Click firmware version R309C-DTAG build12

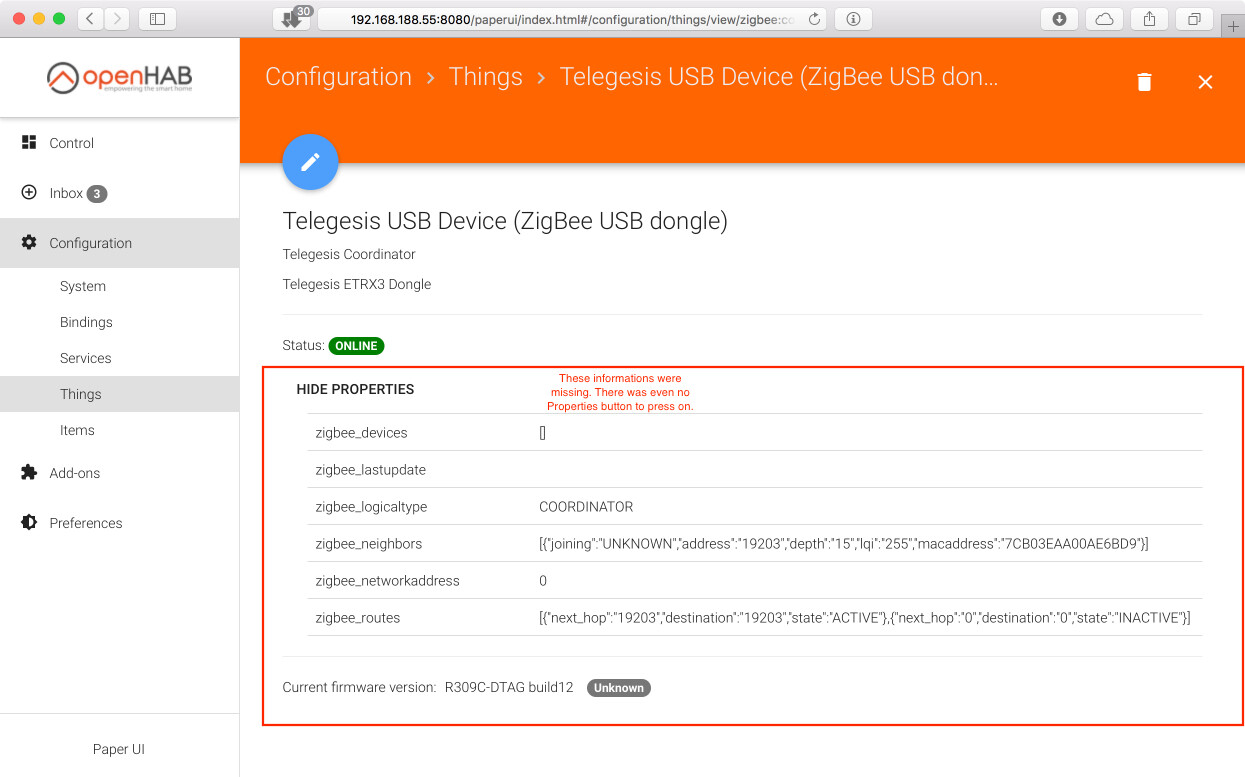coord(509,688)
